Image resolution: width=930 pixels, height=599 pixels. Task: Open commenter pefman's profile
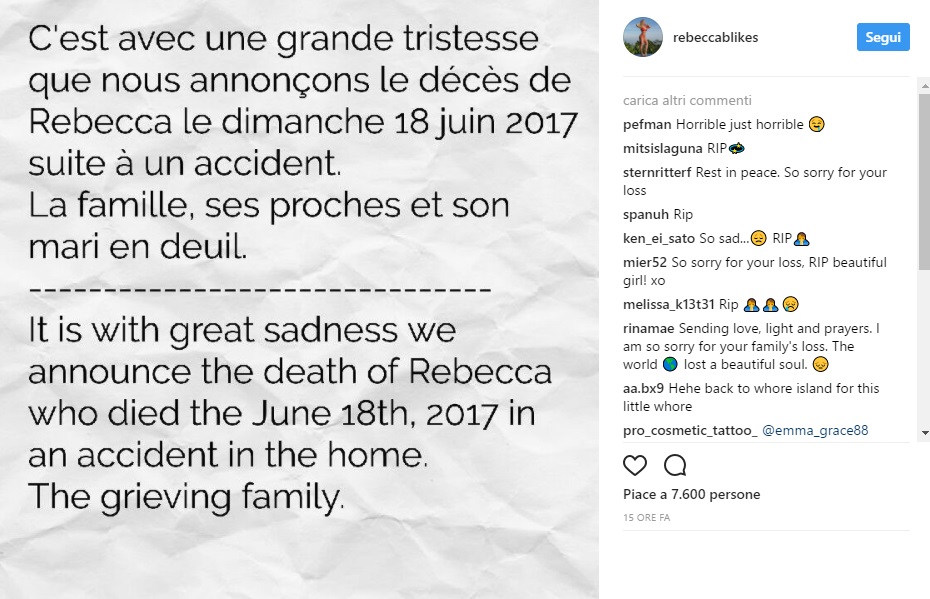tap(647, 125)
